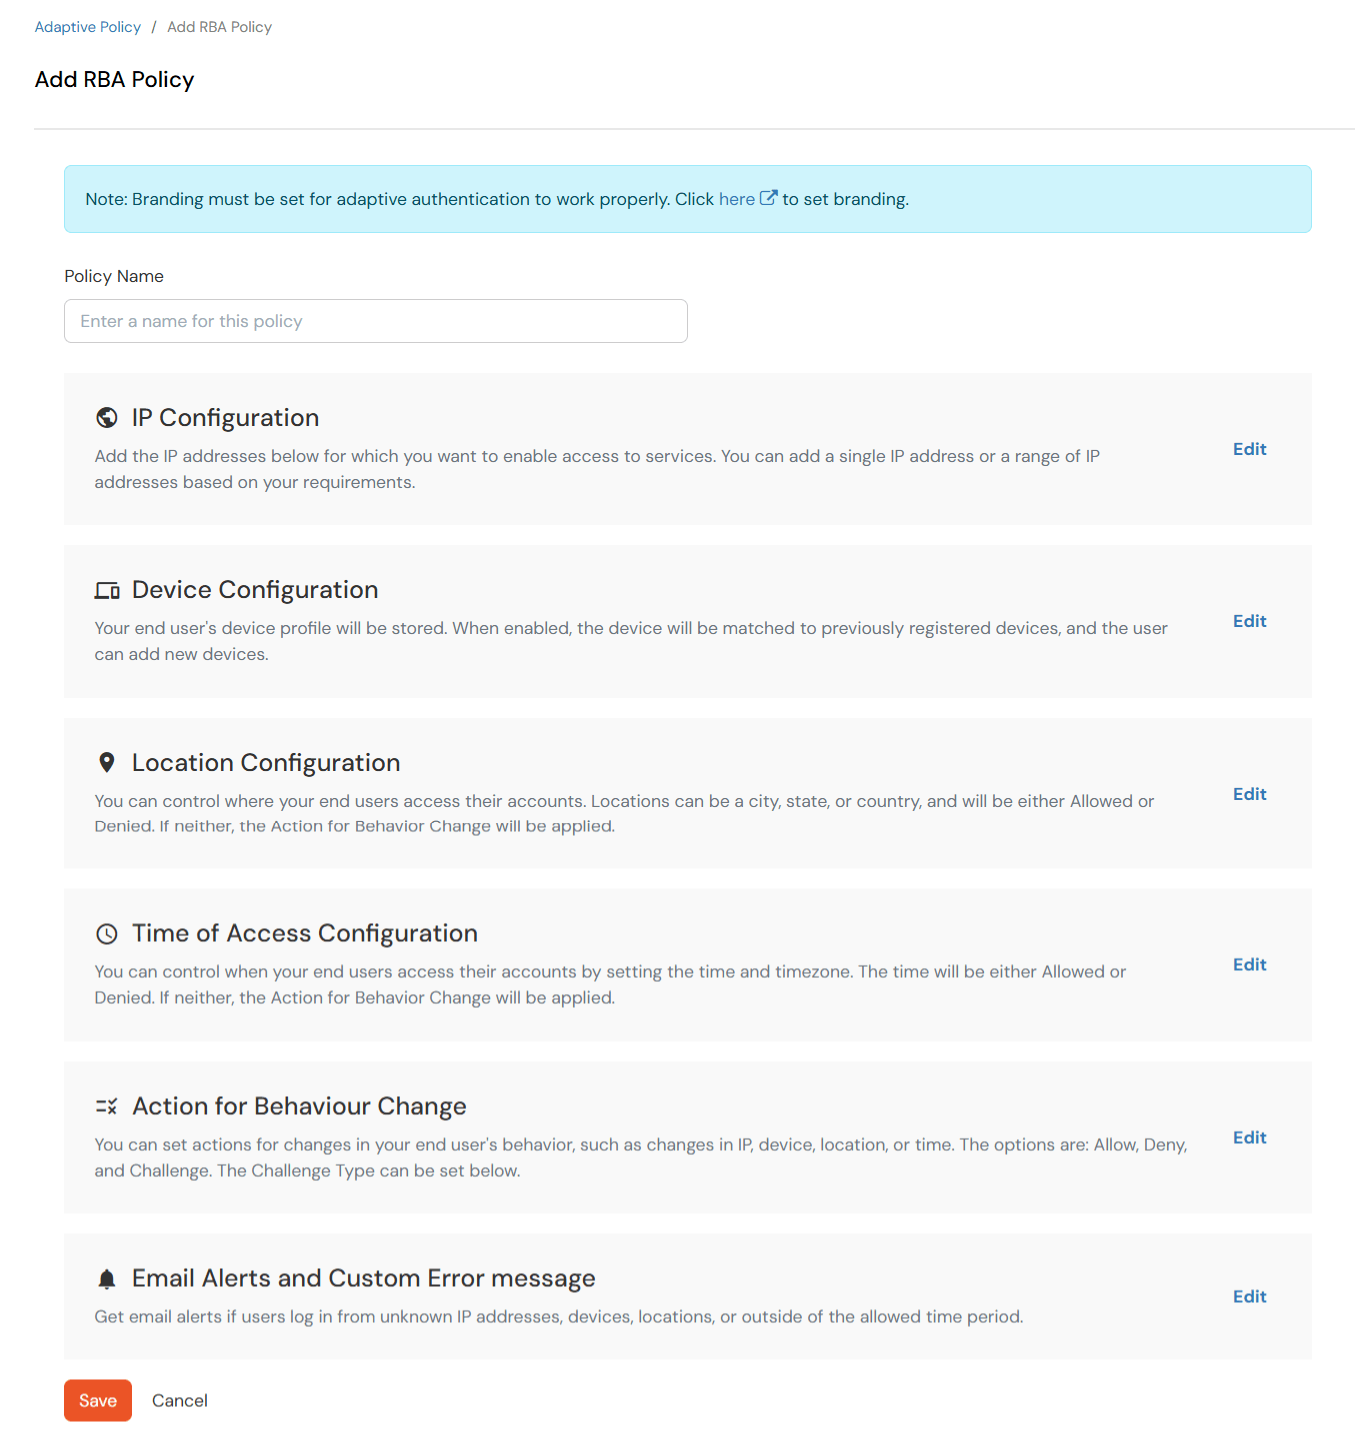Click the location pin icon for Location Configuration

pyautogui.click(x=107, y=762)
